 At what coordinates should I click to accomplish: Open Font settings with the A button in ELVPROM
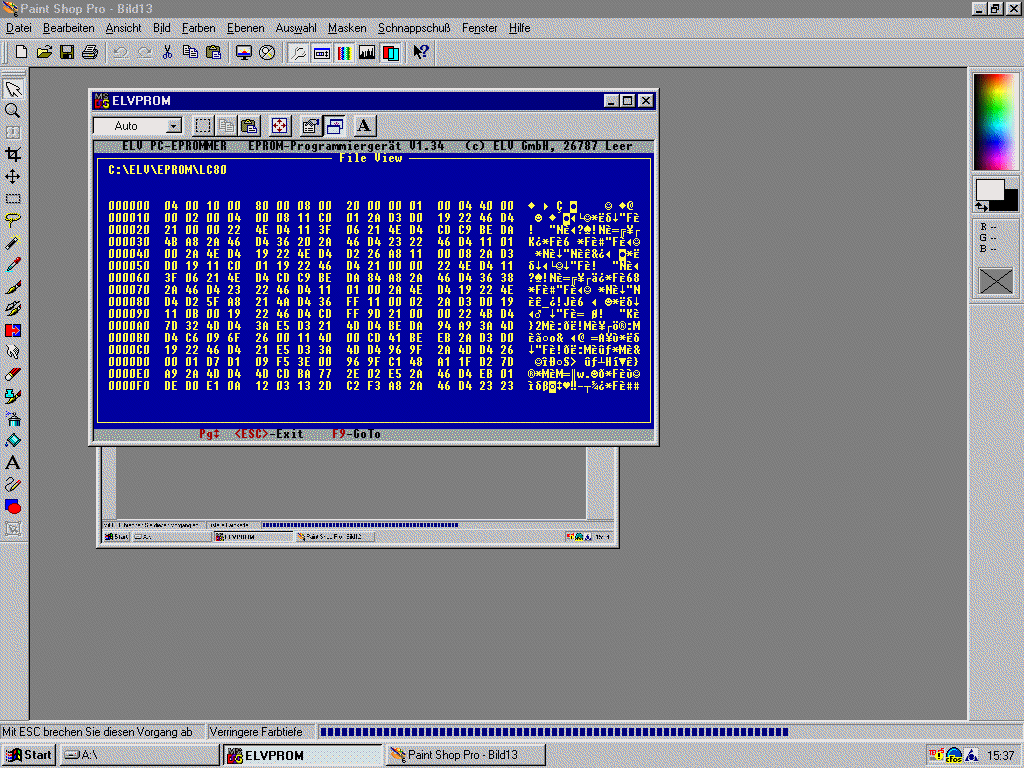point(364,125)
